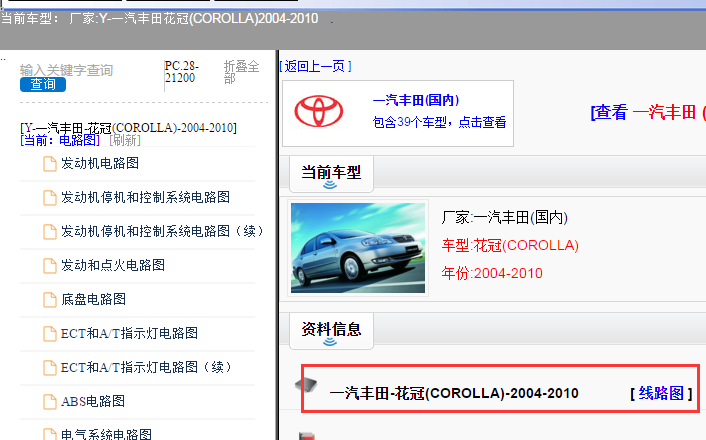Click the [刷新] refresh link
This screenshot has width=706, height=440.
tap(125, 141)
